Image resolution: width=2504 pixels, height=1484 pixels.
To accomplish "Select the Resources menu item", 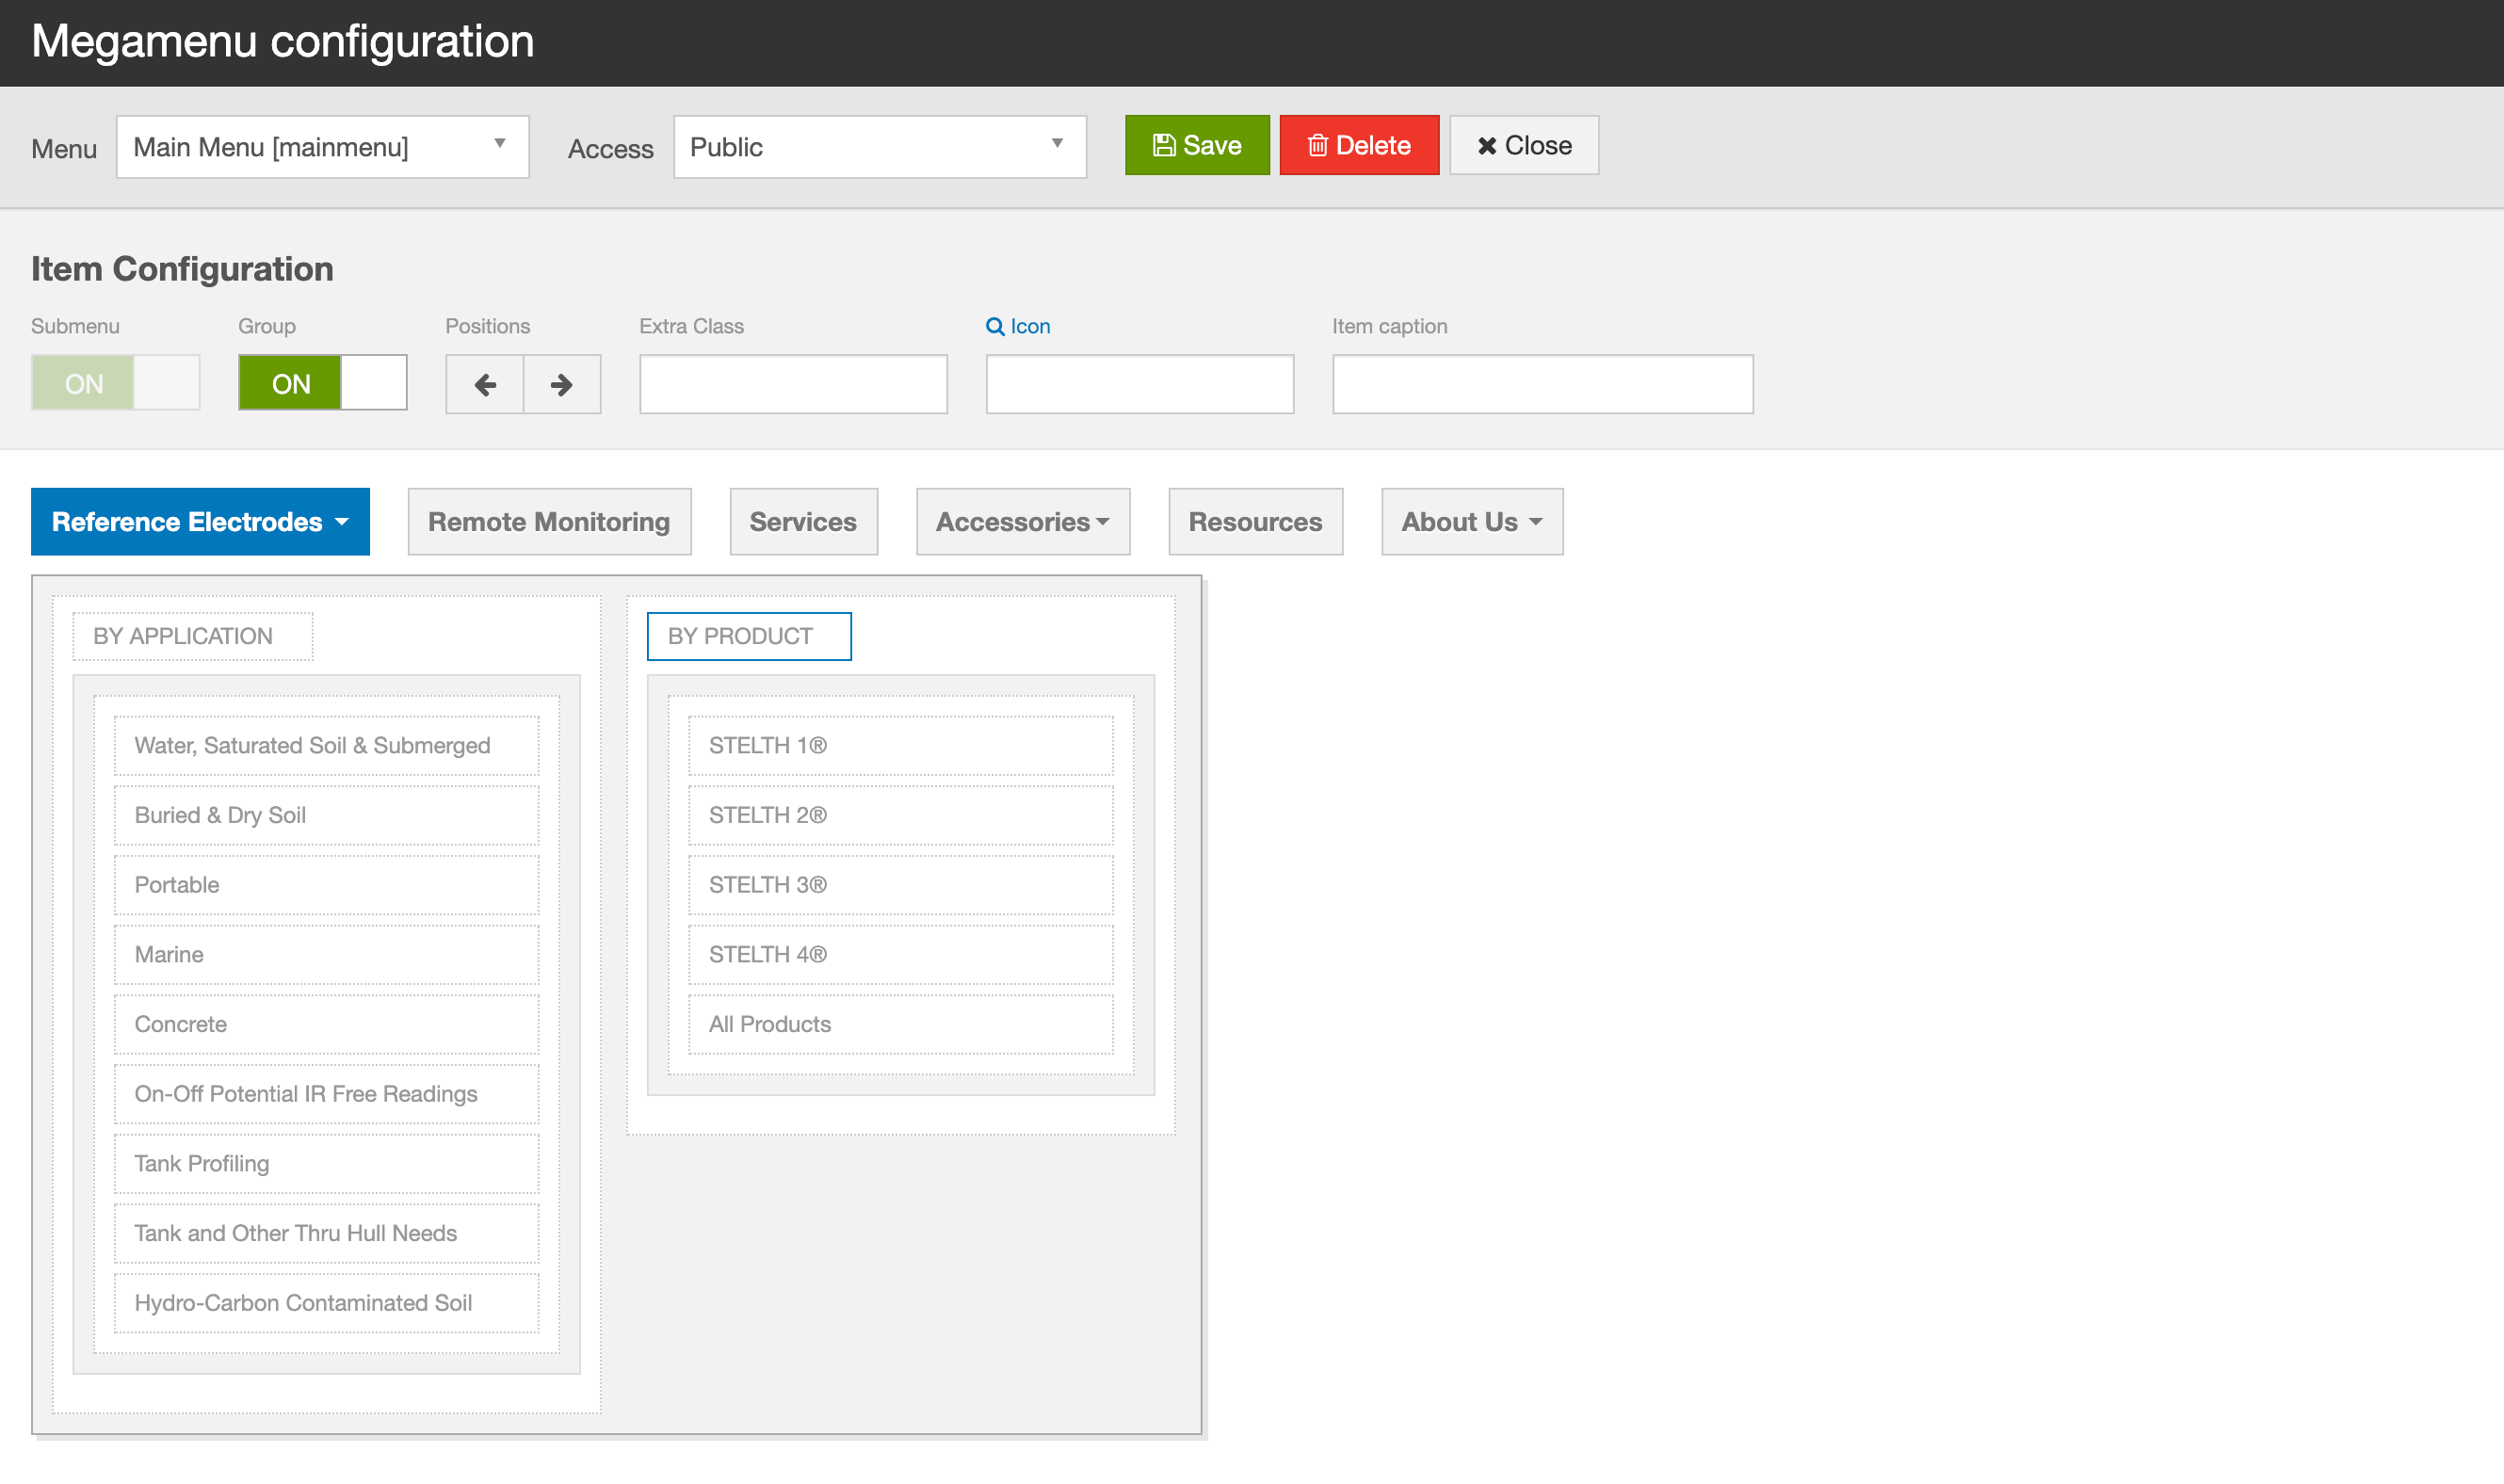I will [1254, 522].
